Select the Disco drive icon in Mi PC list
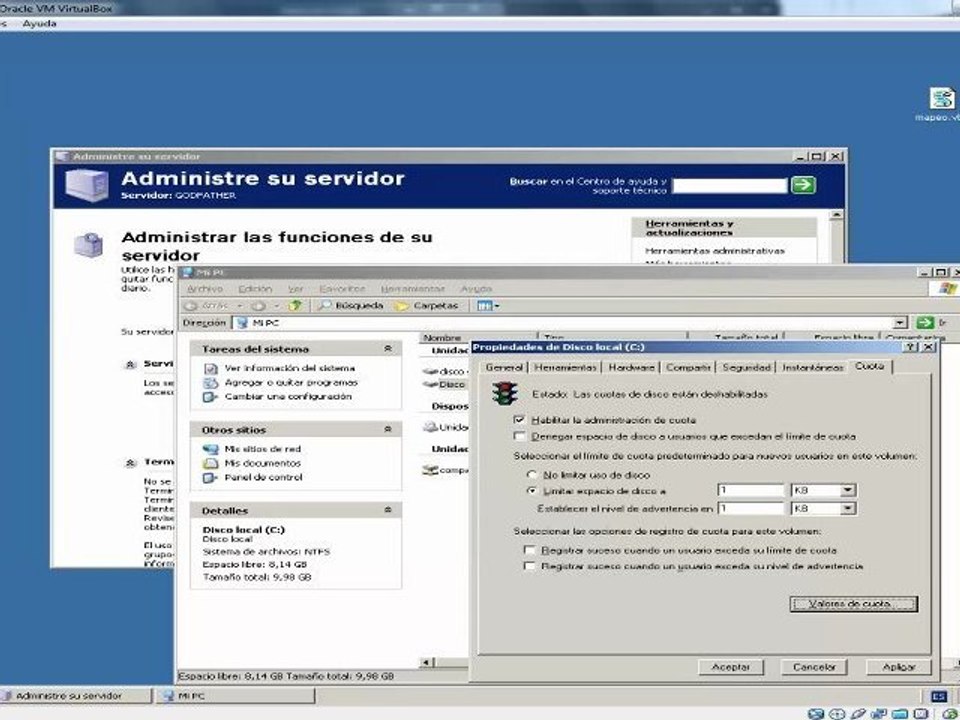The image size is (960, 720). click(x=430, y=384)
